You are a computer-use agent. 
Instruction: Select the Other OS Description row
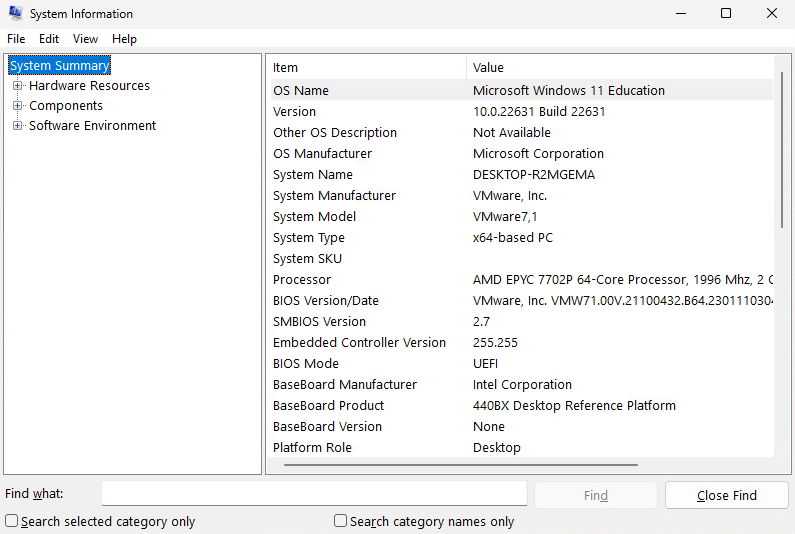[x=522, y=132]
